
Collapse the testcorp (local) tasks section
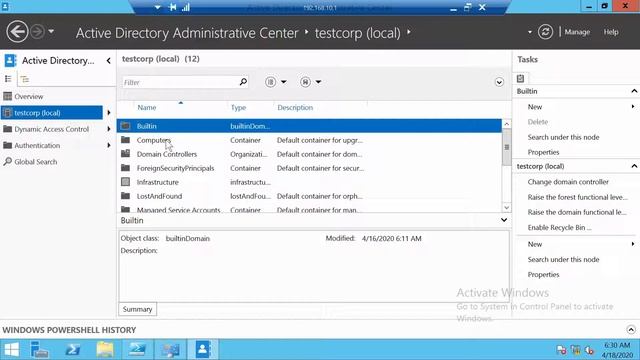tap(634, 166)
